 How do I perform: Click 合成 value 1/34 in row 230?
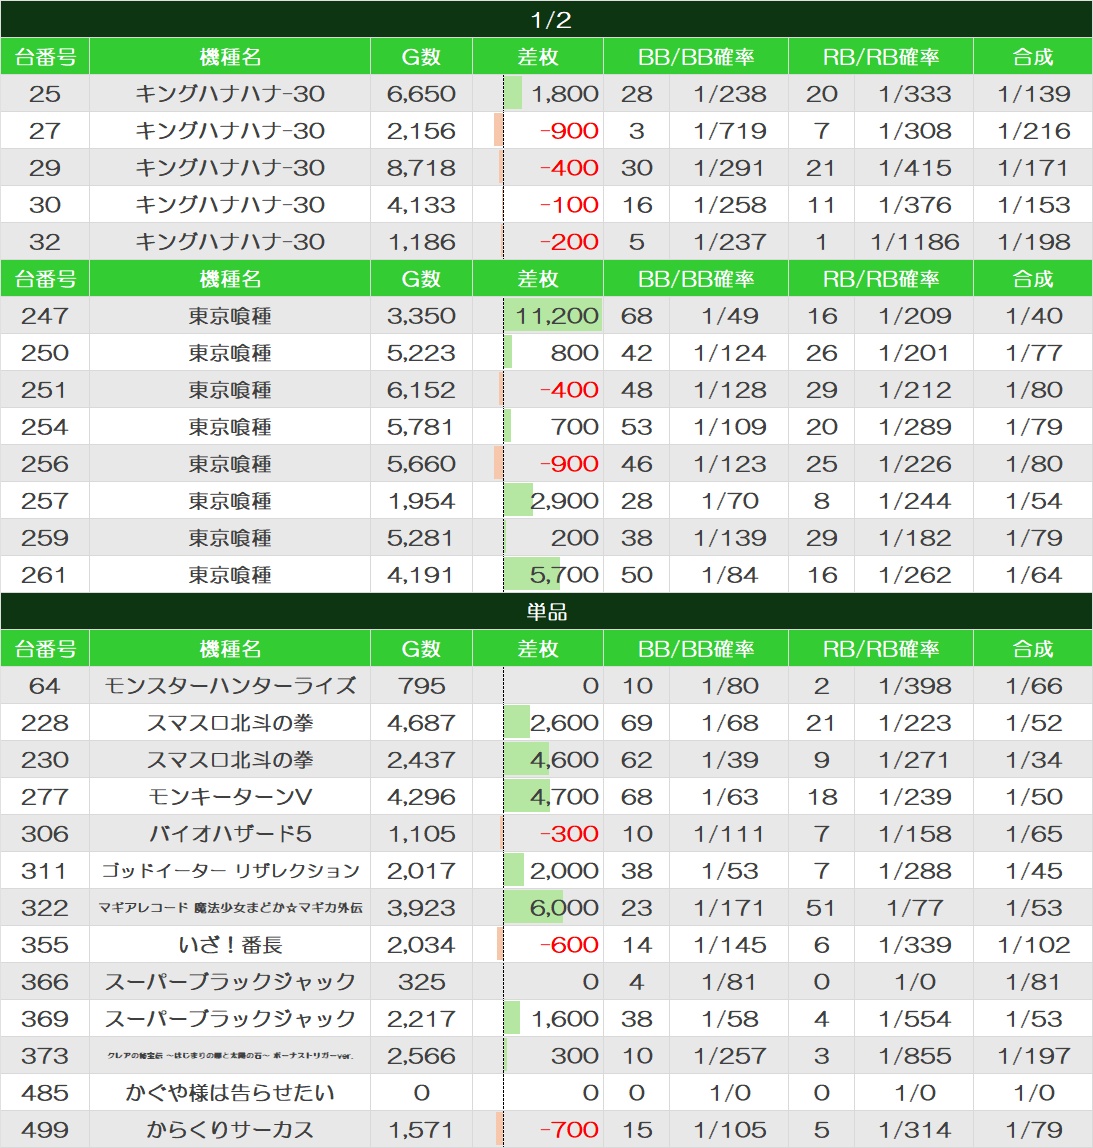click(x=1033, y=759)
